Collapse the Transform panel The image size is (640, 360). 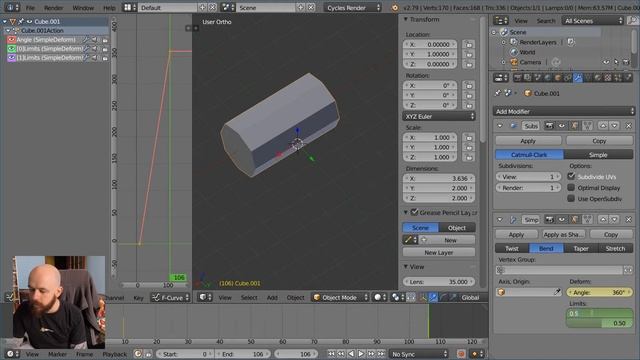pos(406,19)
